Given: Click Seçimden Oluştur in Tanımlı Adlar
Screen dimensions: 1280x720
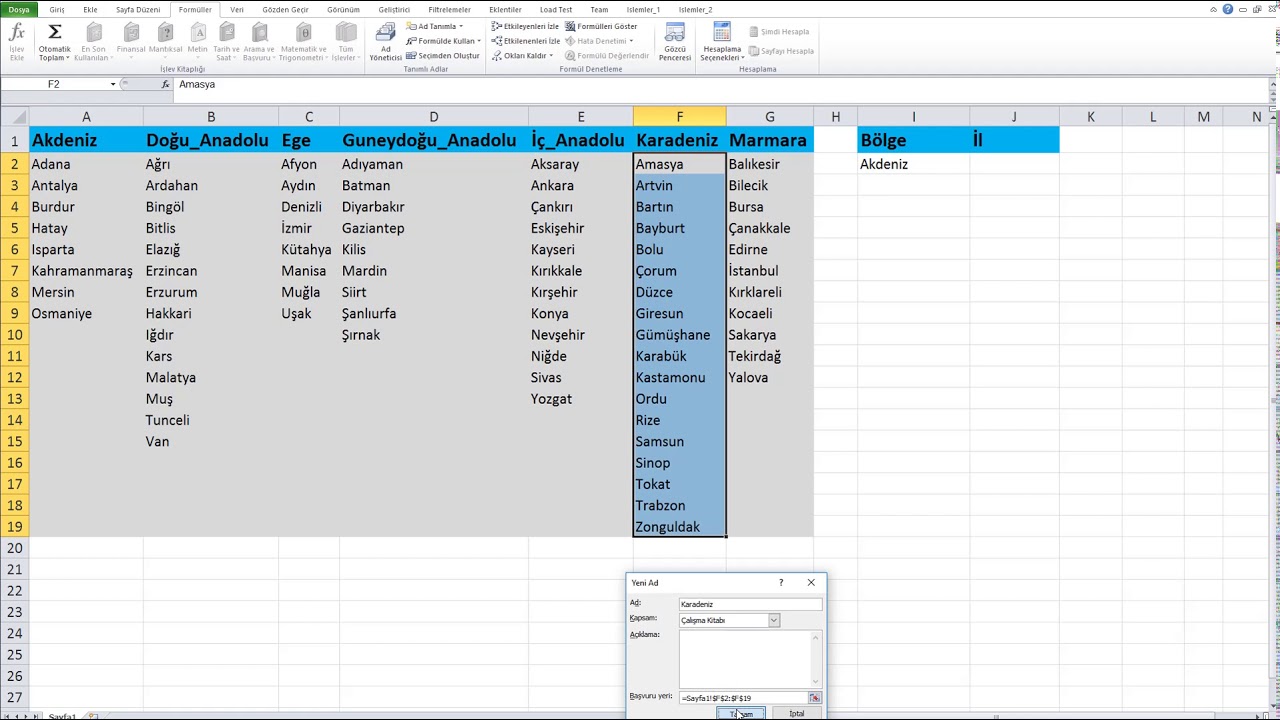Looking at the screenshot, I should 443,56.
